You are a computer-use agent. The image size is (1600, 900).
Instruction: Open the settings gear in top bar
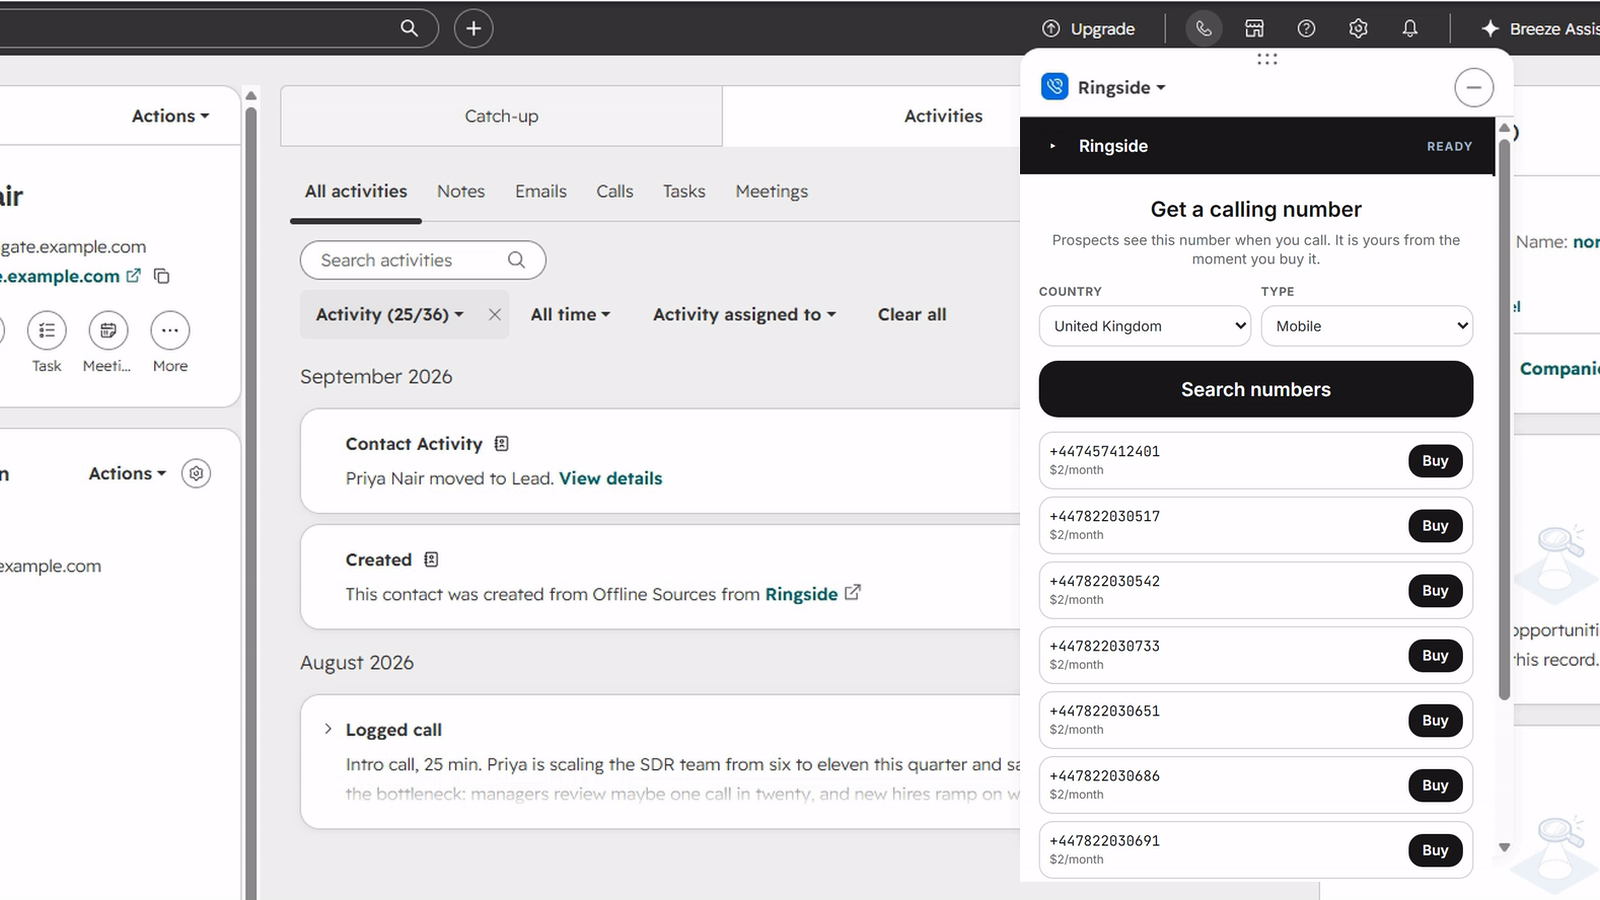point(1358,28)
